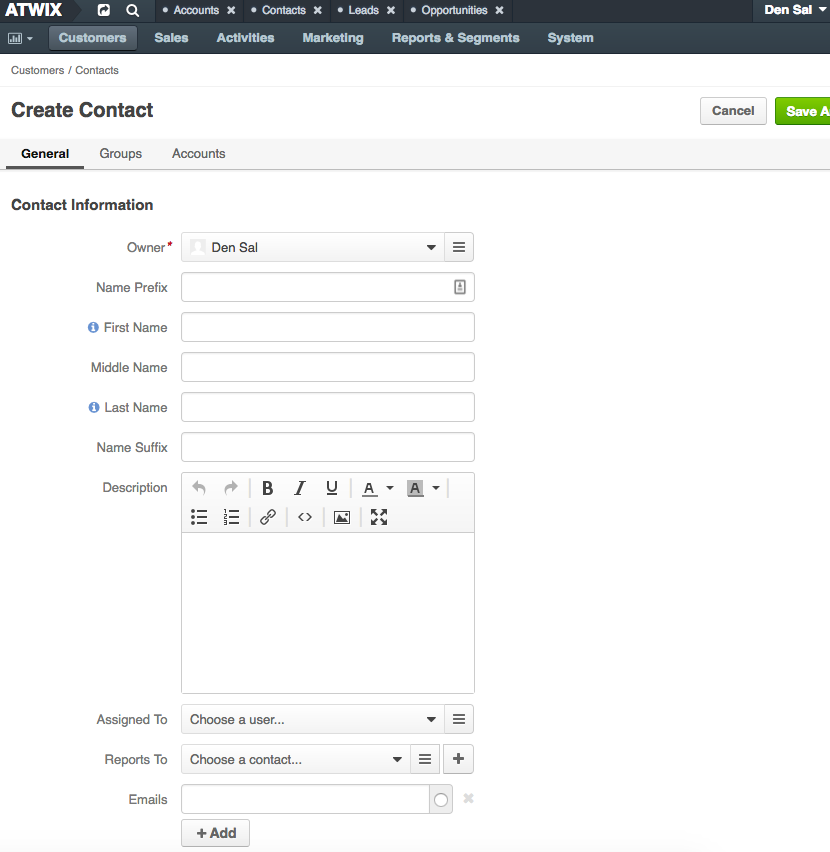Open the Activities menu
This screenshot has width=830, height=852.
246,38
